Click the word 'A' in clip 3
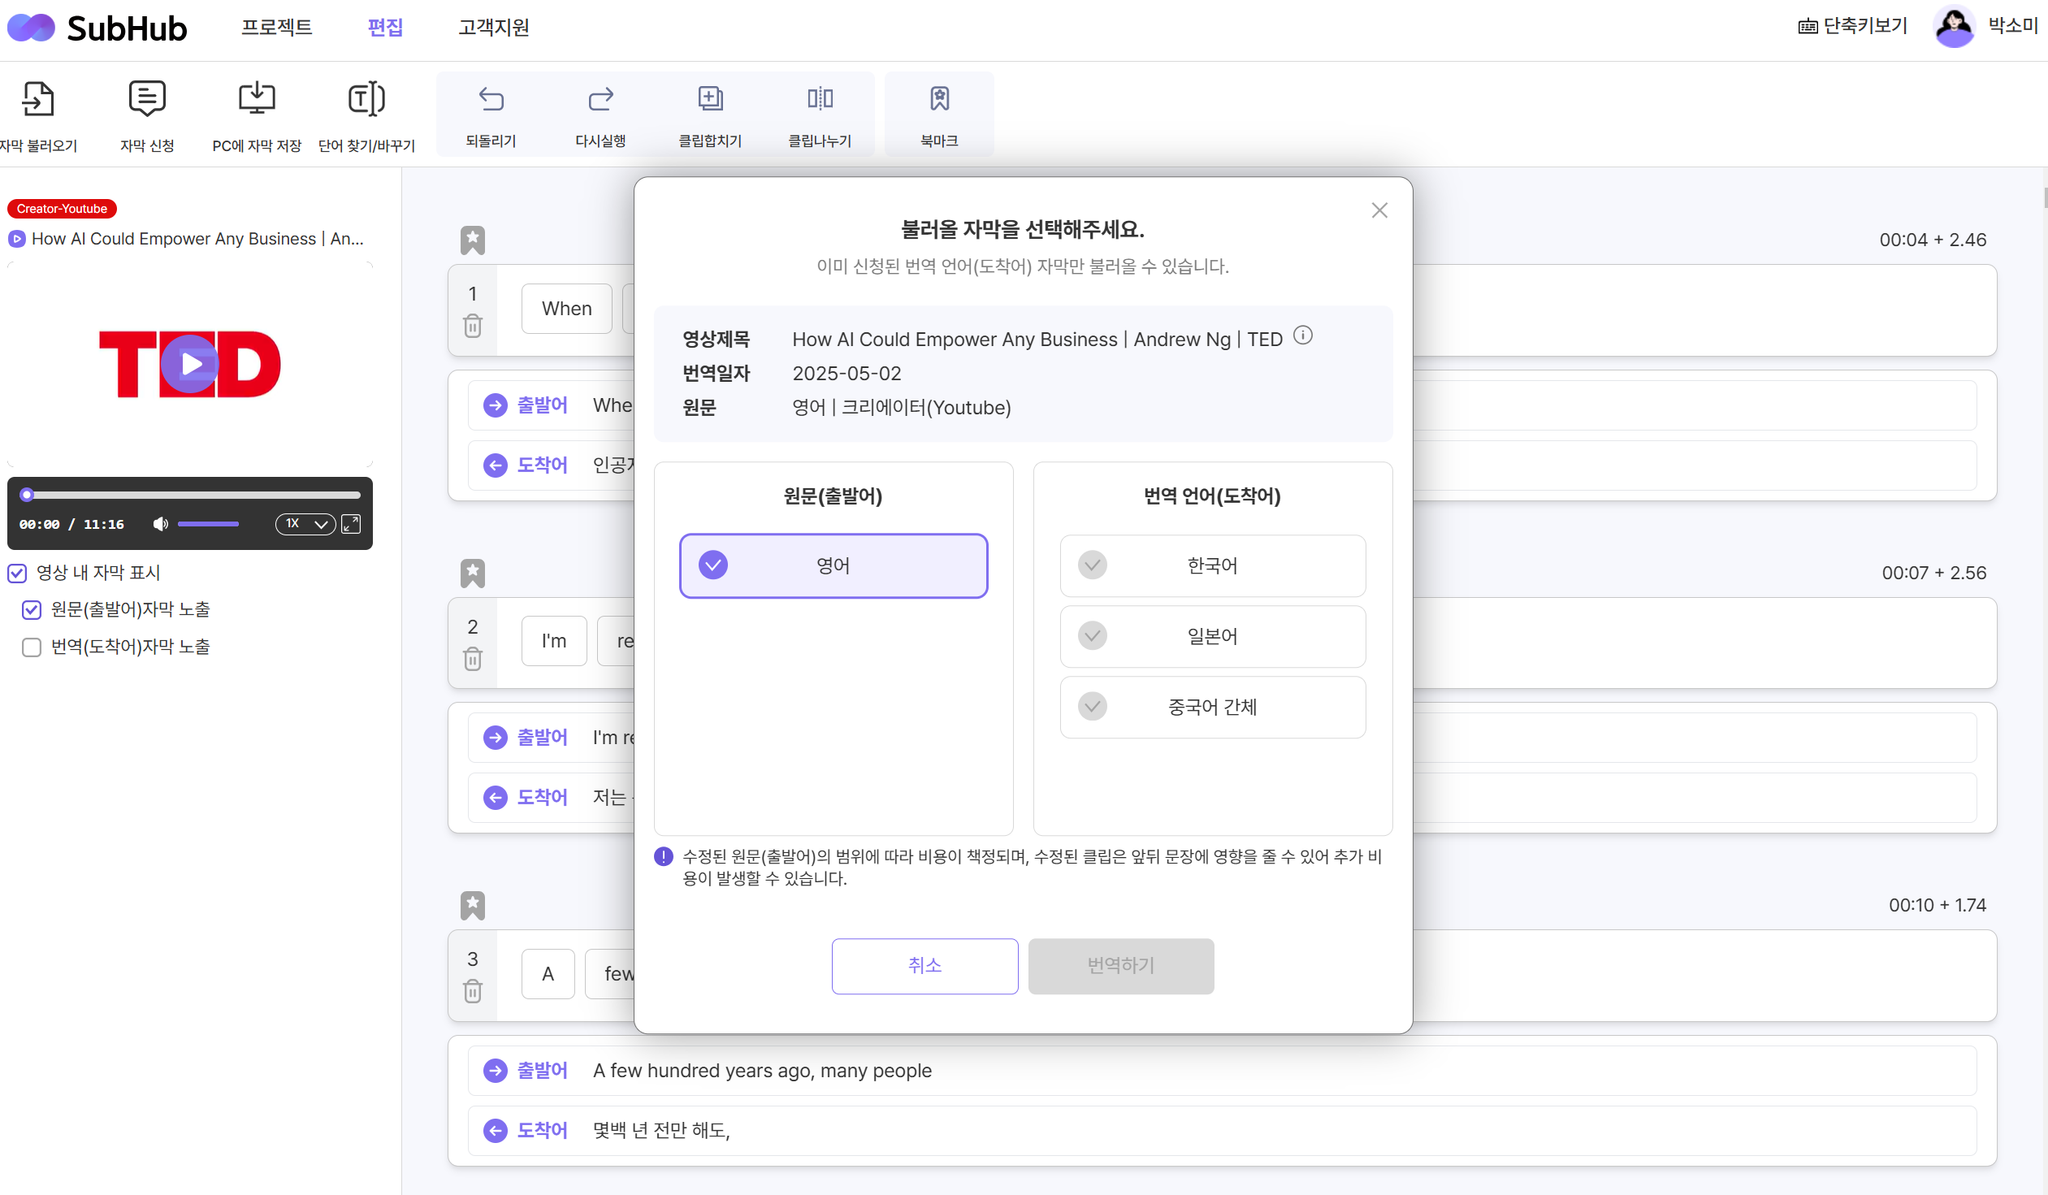Viewport: 2048px width, 1195px height. (548, 974)
